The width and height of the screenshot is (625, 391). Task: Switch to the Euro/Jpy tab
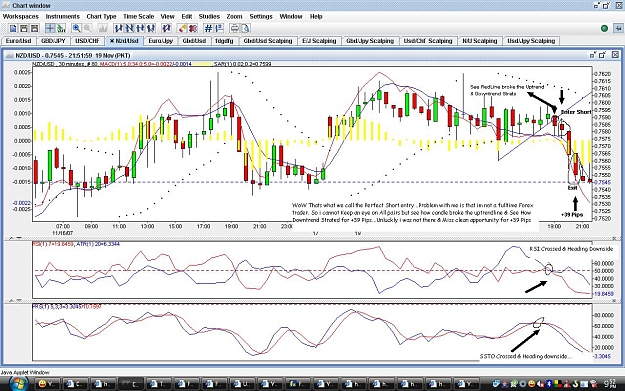161,41
